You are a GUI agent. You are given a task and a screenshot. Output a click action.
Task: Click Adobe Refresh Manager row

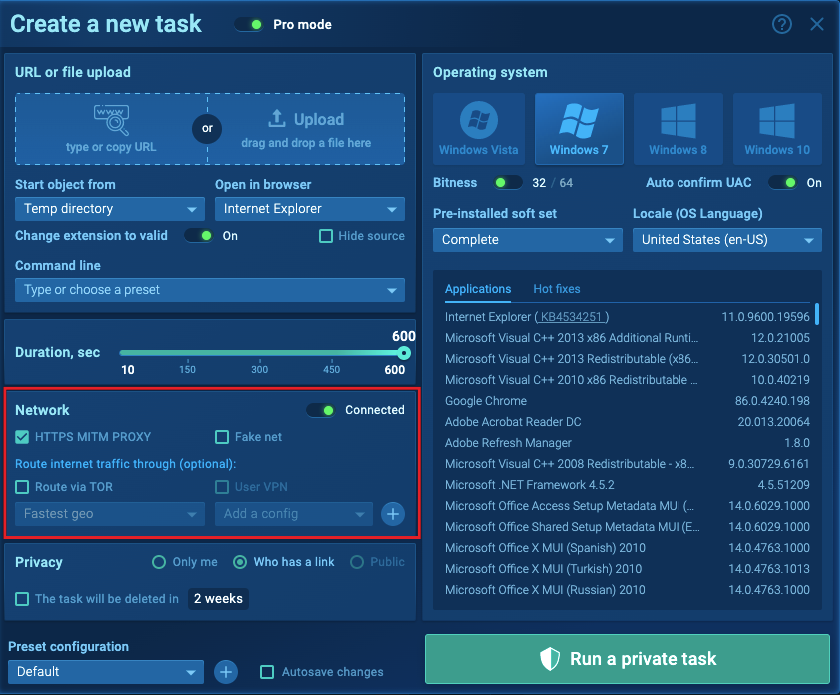tap(627, 443)
